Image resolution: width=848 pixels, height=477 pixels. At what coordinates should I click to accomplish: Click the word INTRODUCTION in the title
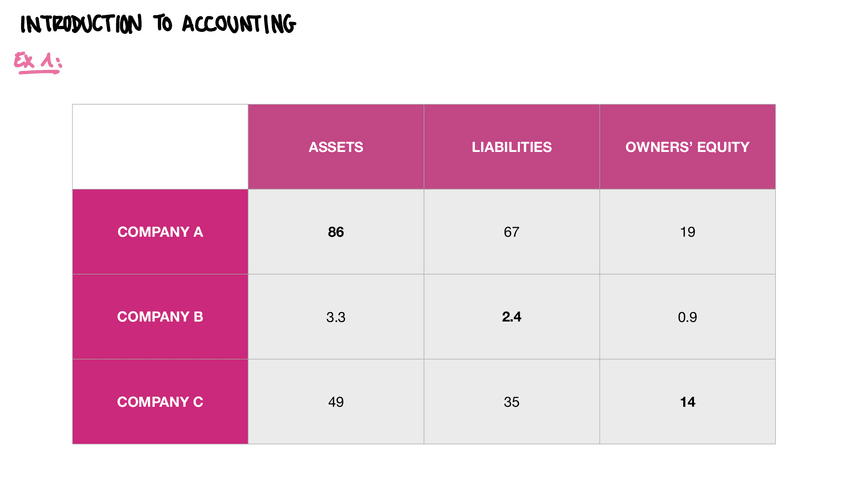[82, 24]
